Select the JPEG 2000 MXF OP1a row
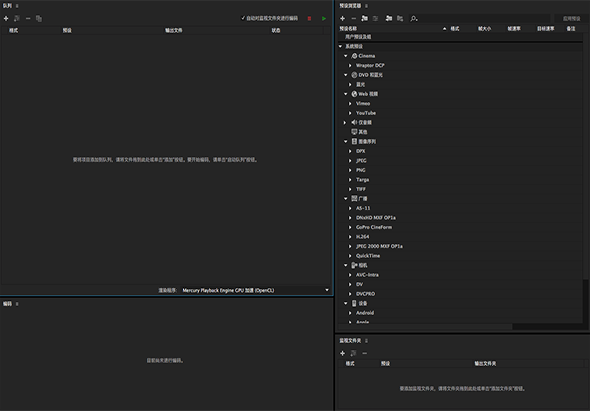 [460, 246]
